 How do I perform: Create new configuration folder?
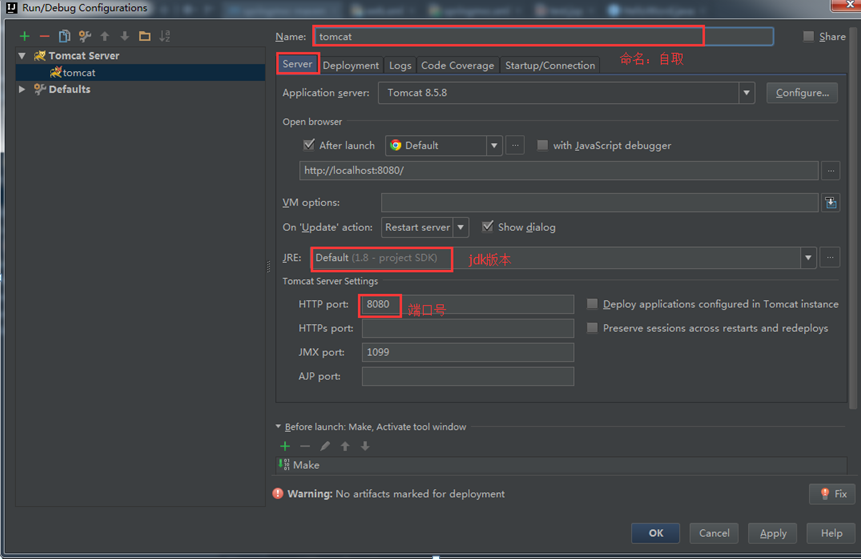(x=144, y=36)
